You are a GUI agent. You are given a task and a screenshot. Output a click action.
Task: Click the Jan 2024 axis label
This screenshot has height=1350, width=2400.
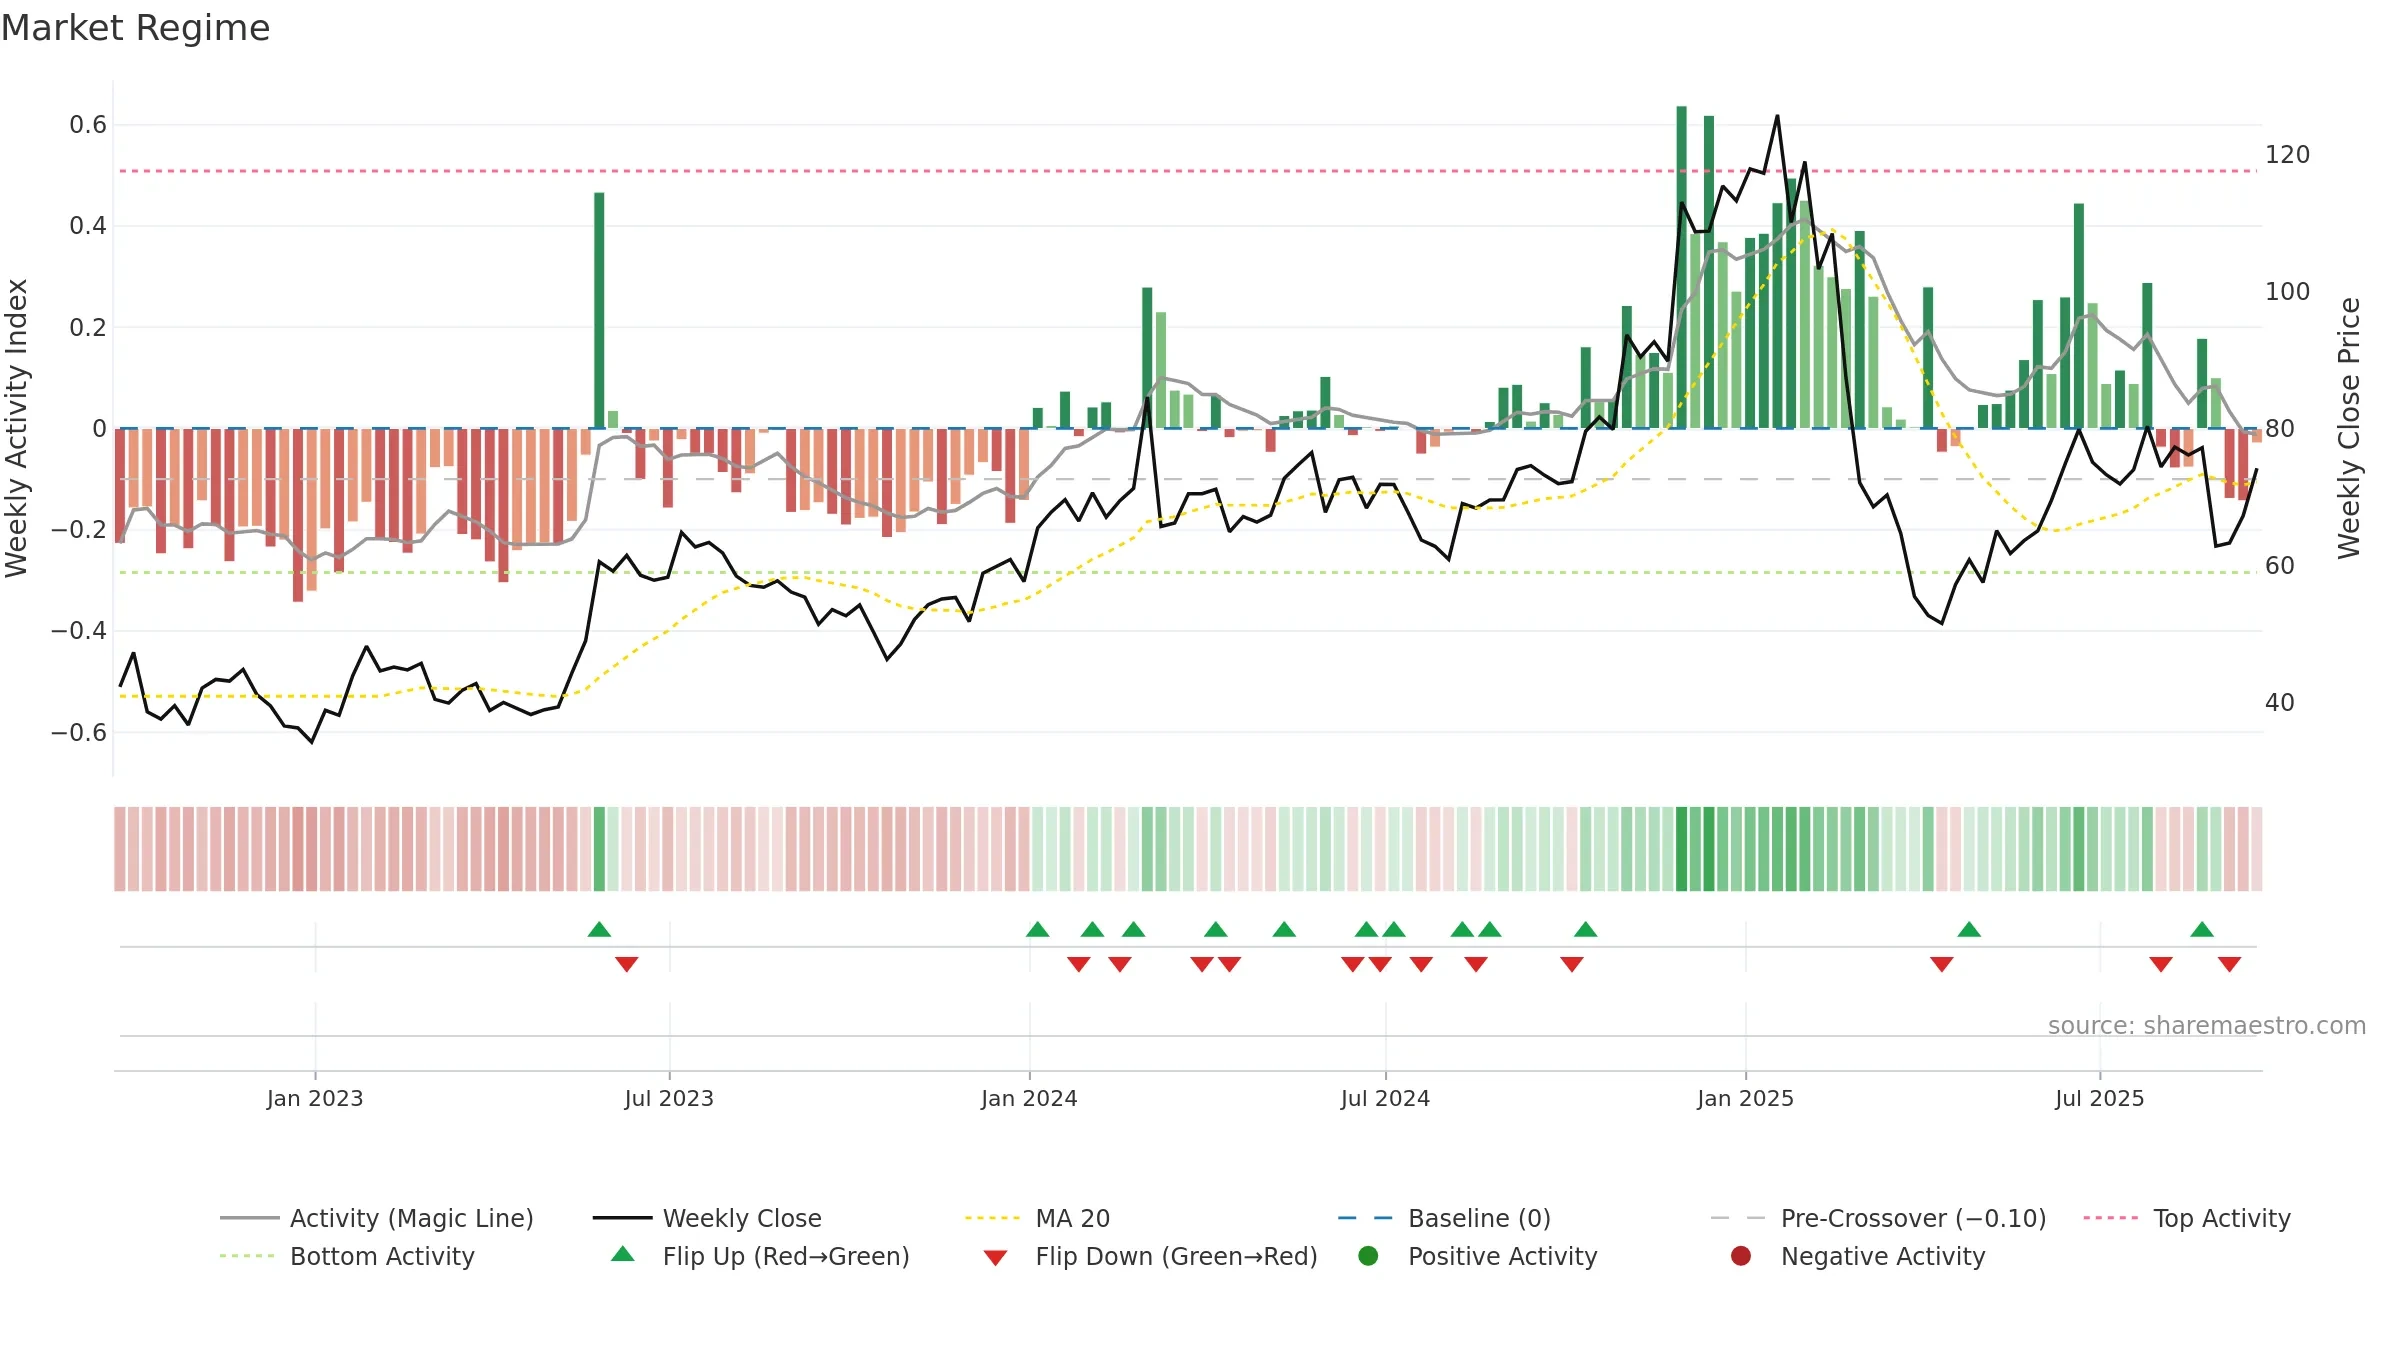click(x=1029, y=1098)
